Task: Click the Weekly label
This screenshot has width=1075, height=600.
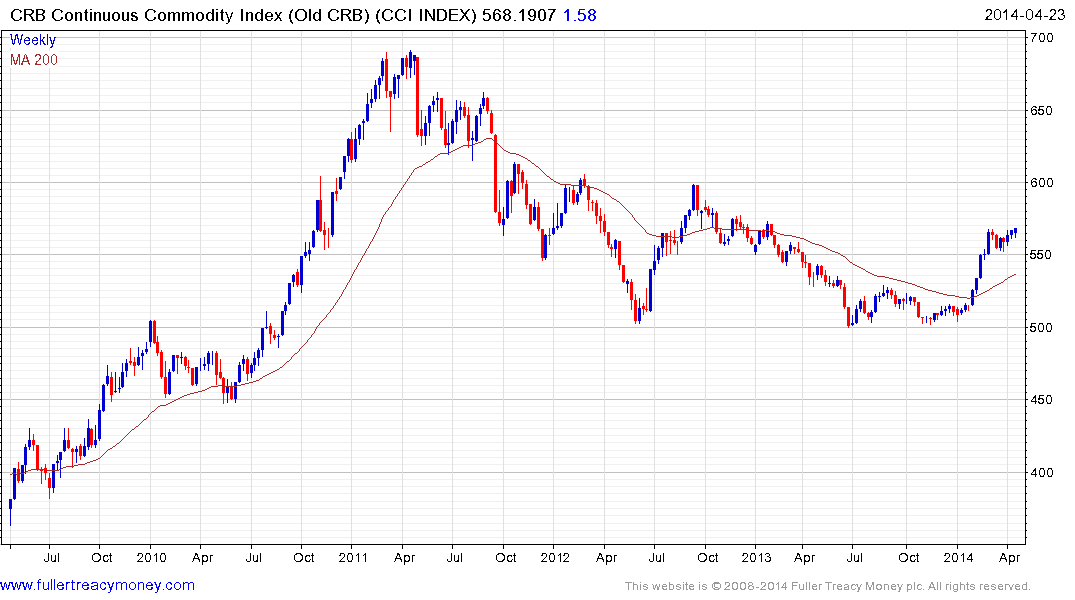Action: point(33,40)
